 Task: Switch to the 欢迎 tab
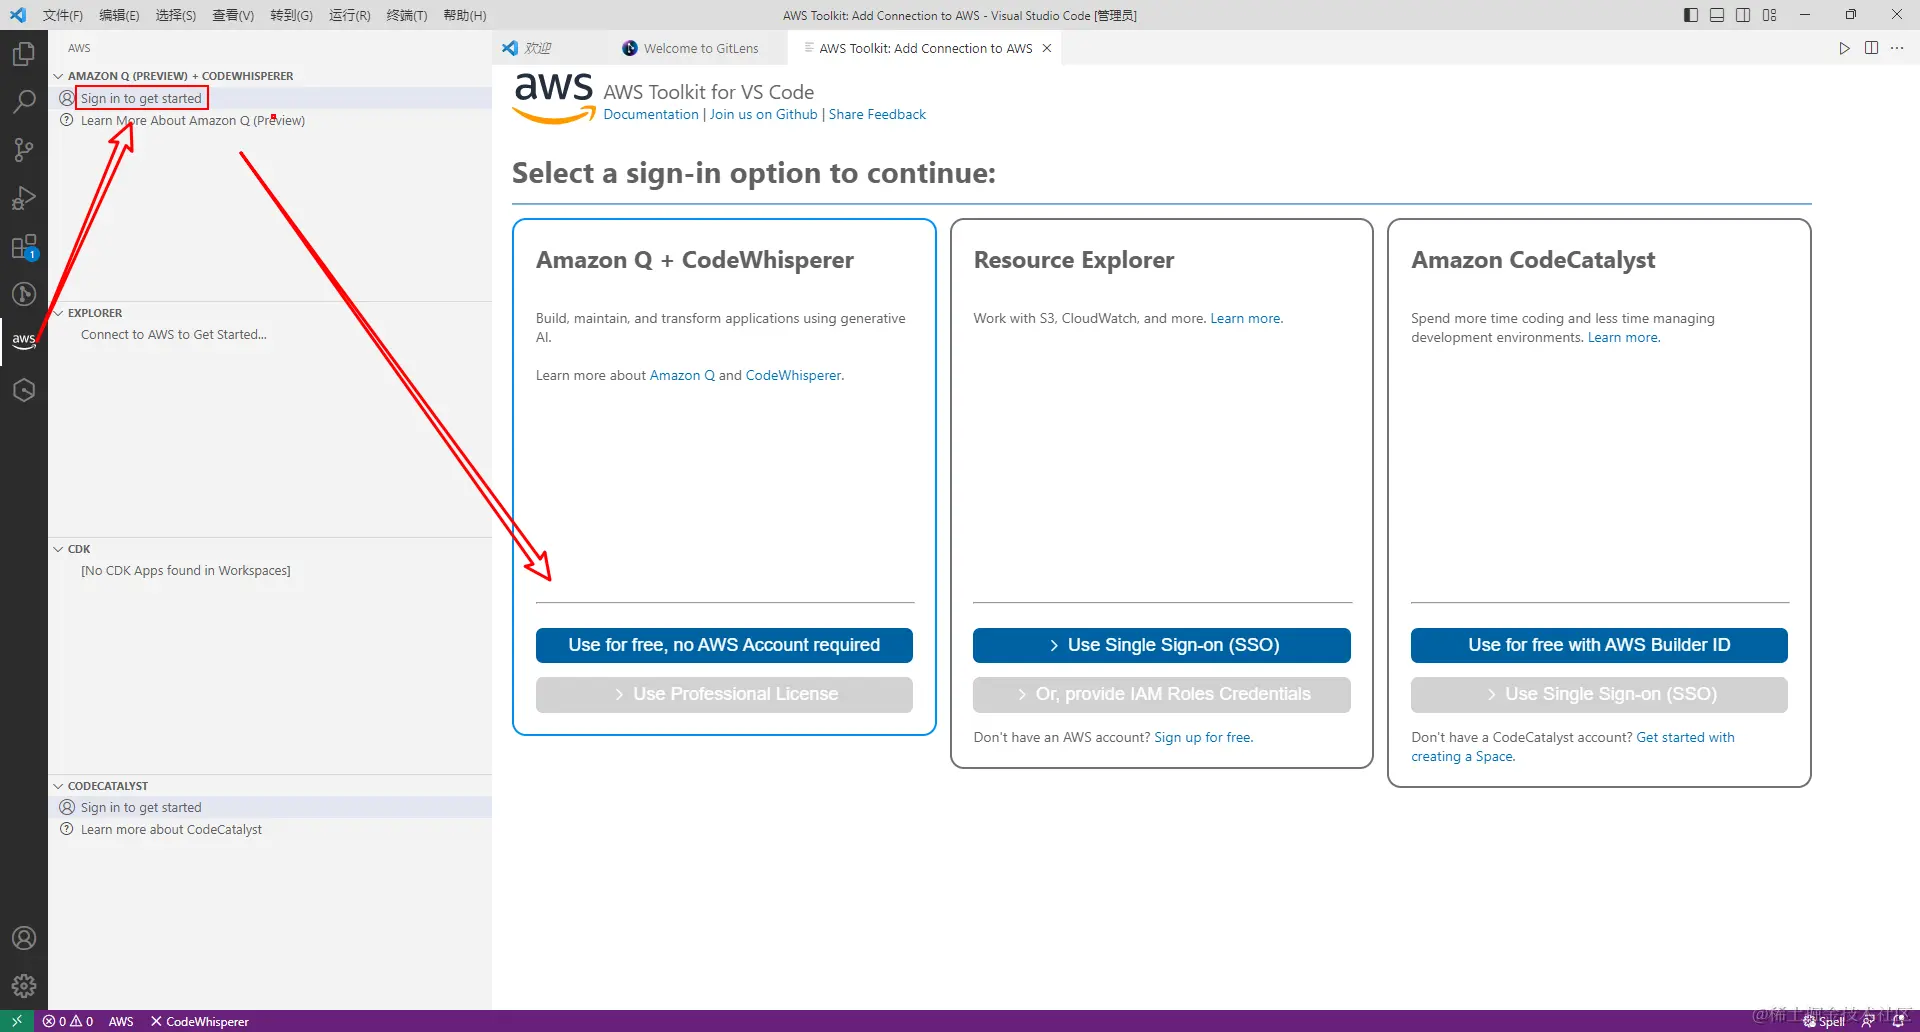pos(538,48)
